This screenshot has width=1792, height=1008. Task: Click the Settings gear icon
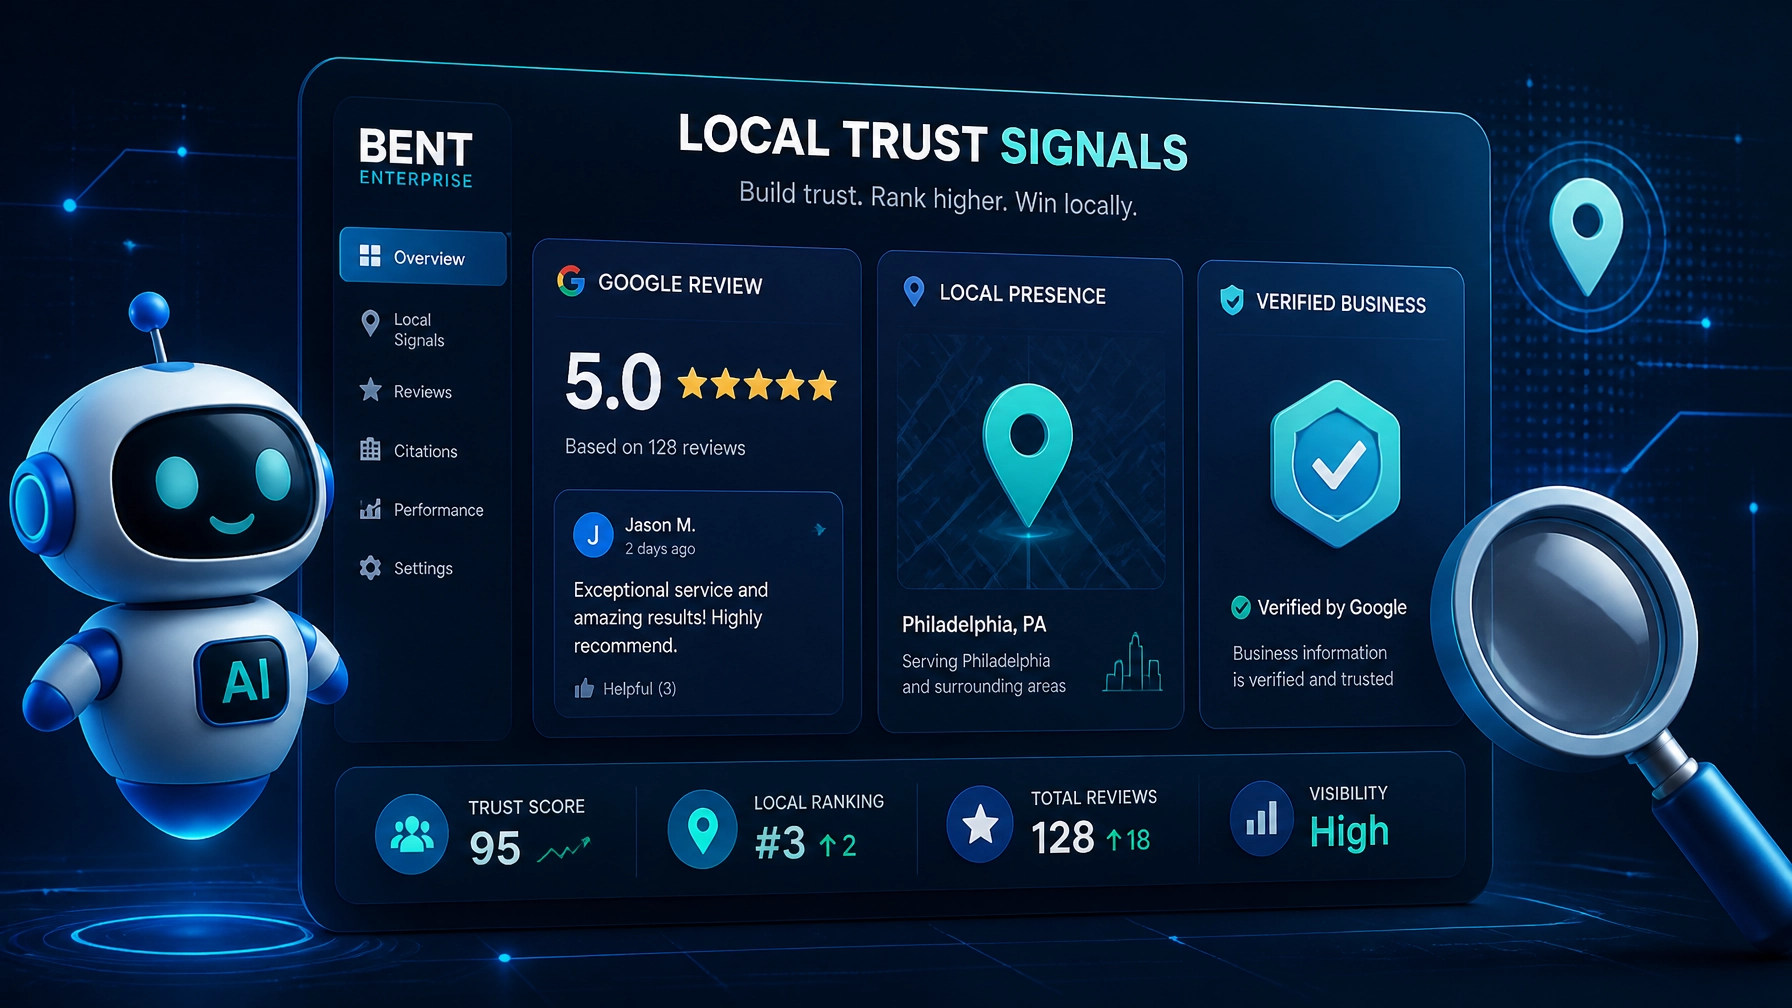(370, 568)
